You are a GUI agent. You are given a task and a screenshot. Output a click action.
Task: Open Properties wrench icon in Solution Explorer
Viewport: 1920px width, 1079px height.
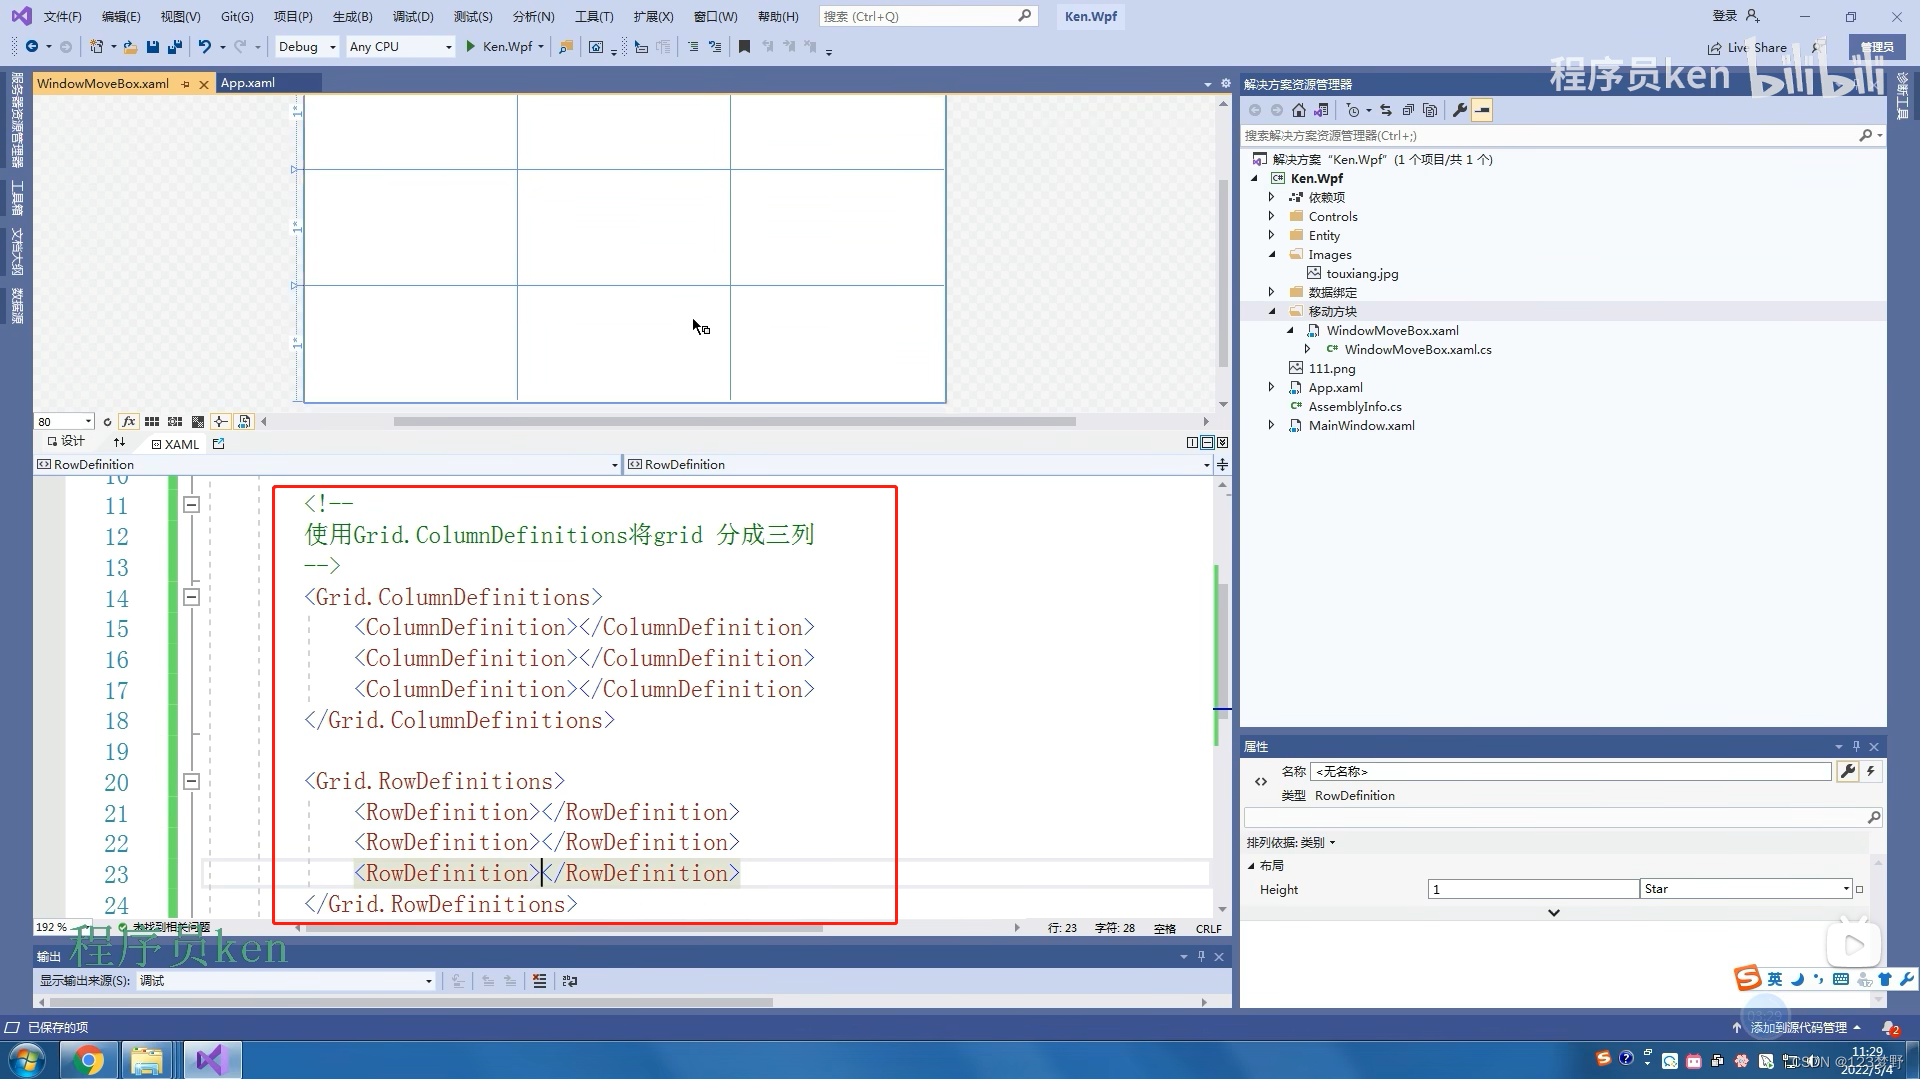click(x=1460, y=110)
